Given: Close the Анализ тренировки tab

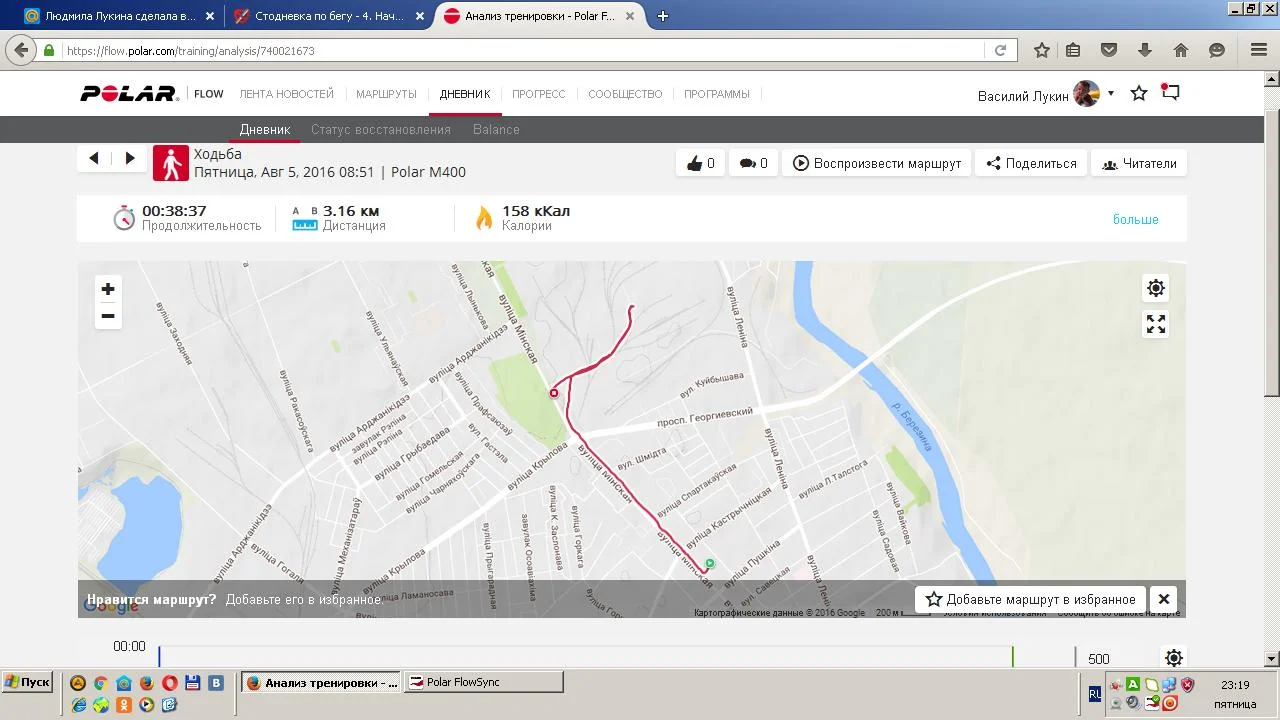Looking at the screenshot, I should point(630,16).
